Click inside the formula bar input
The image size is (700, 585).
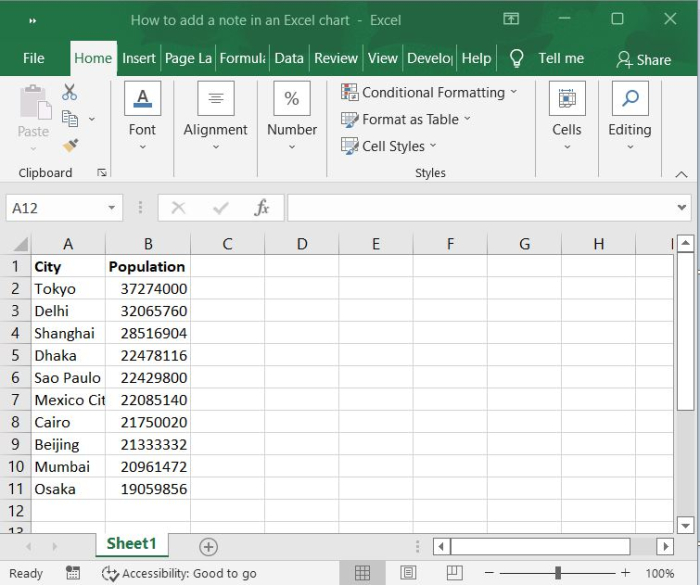tap(481, 208)
